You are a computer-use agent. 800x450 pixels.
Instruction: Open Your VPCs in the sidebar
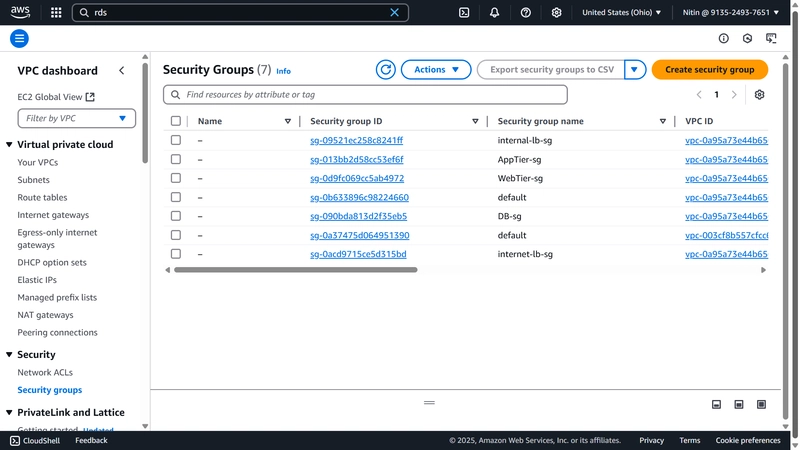point(38,162)
